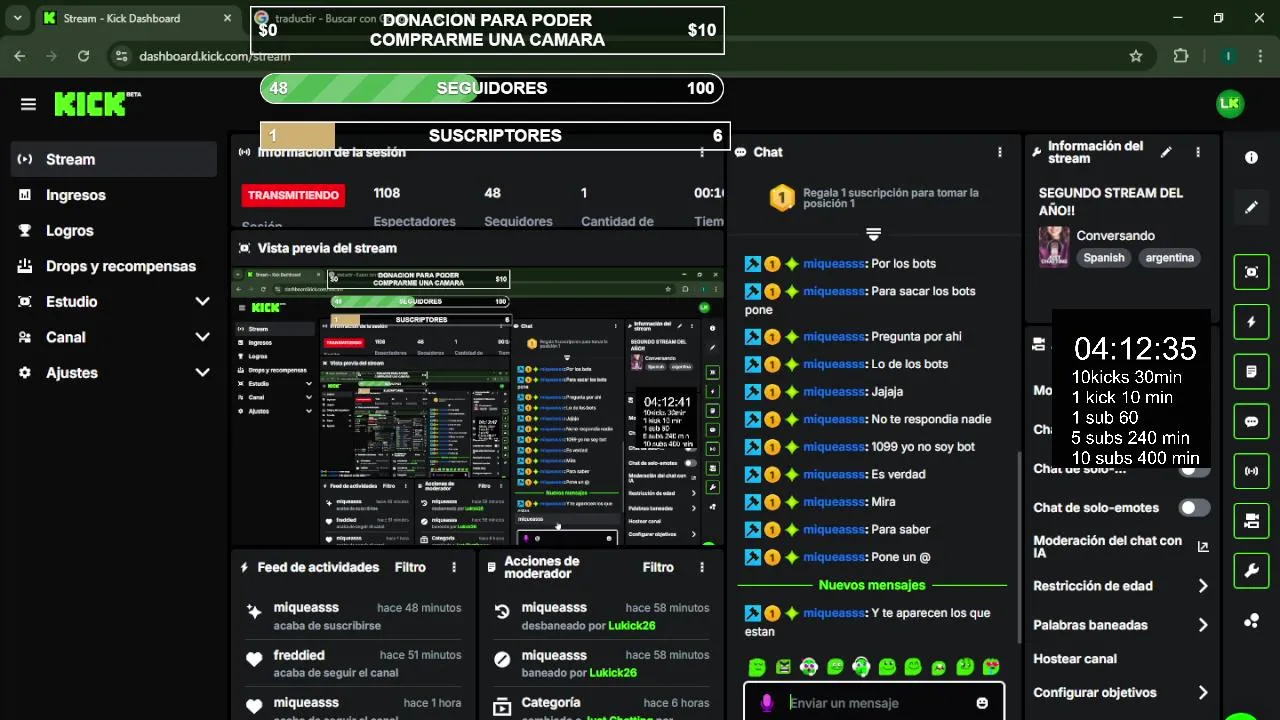The image size is (1280, 720).
Task: Open Filtro in Acciones de moderador
Action: [658, 567]
